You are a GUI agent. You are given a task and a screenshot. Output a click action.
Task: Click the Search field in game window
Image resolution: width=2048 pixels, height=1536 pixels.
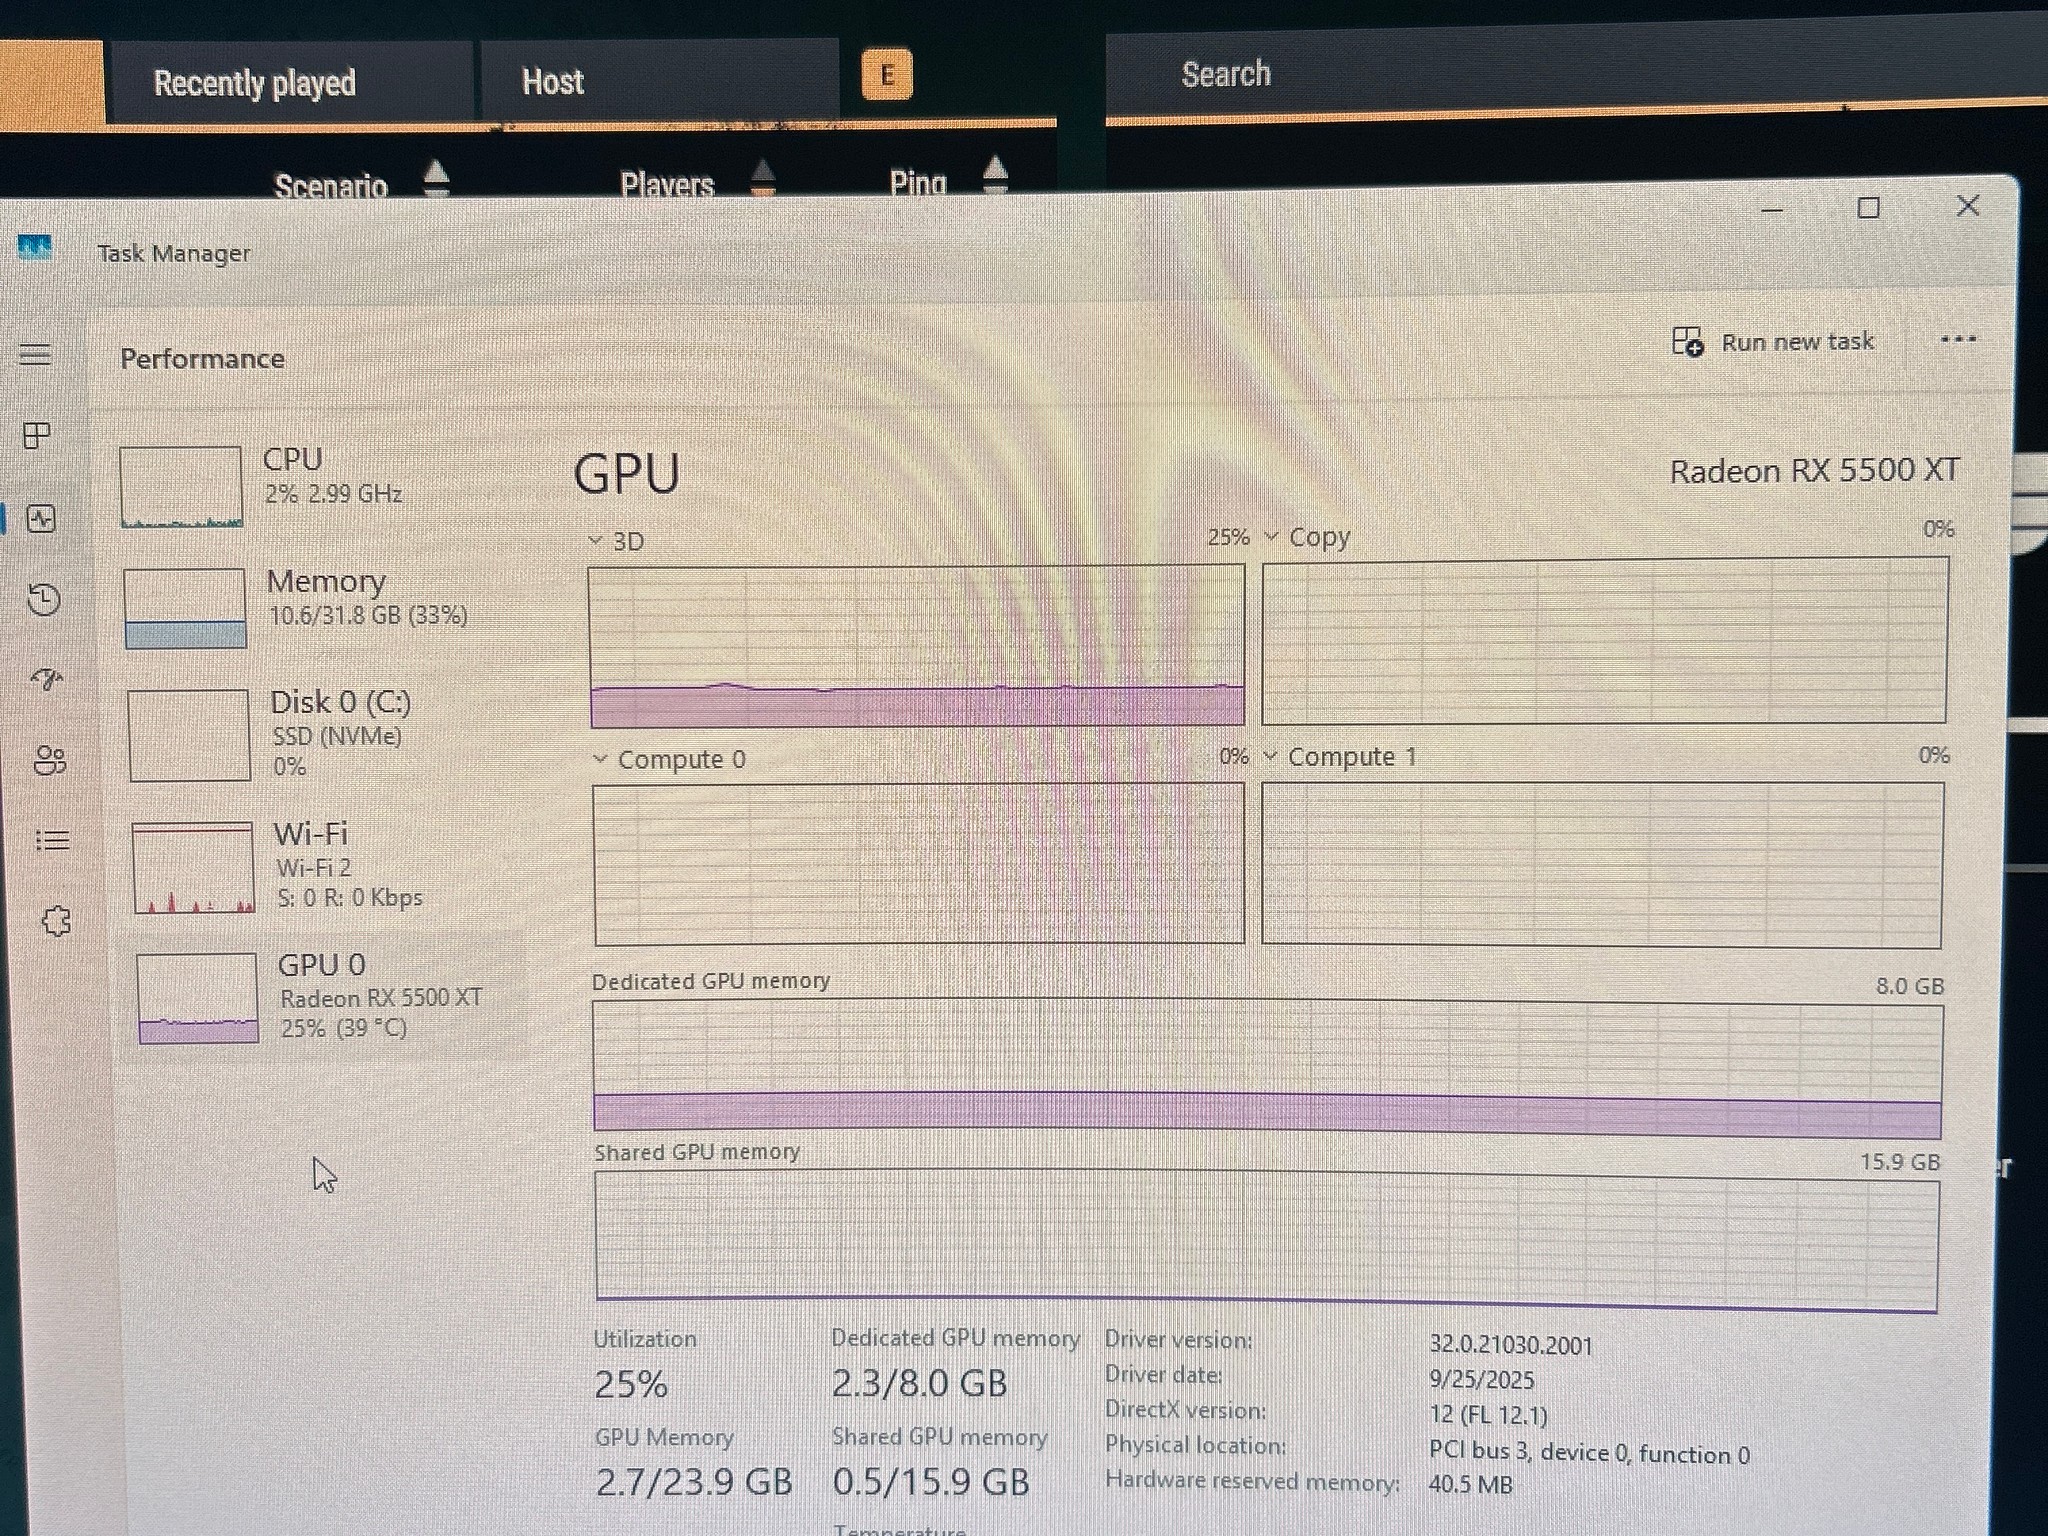coord(1576,73)
